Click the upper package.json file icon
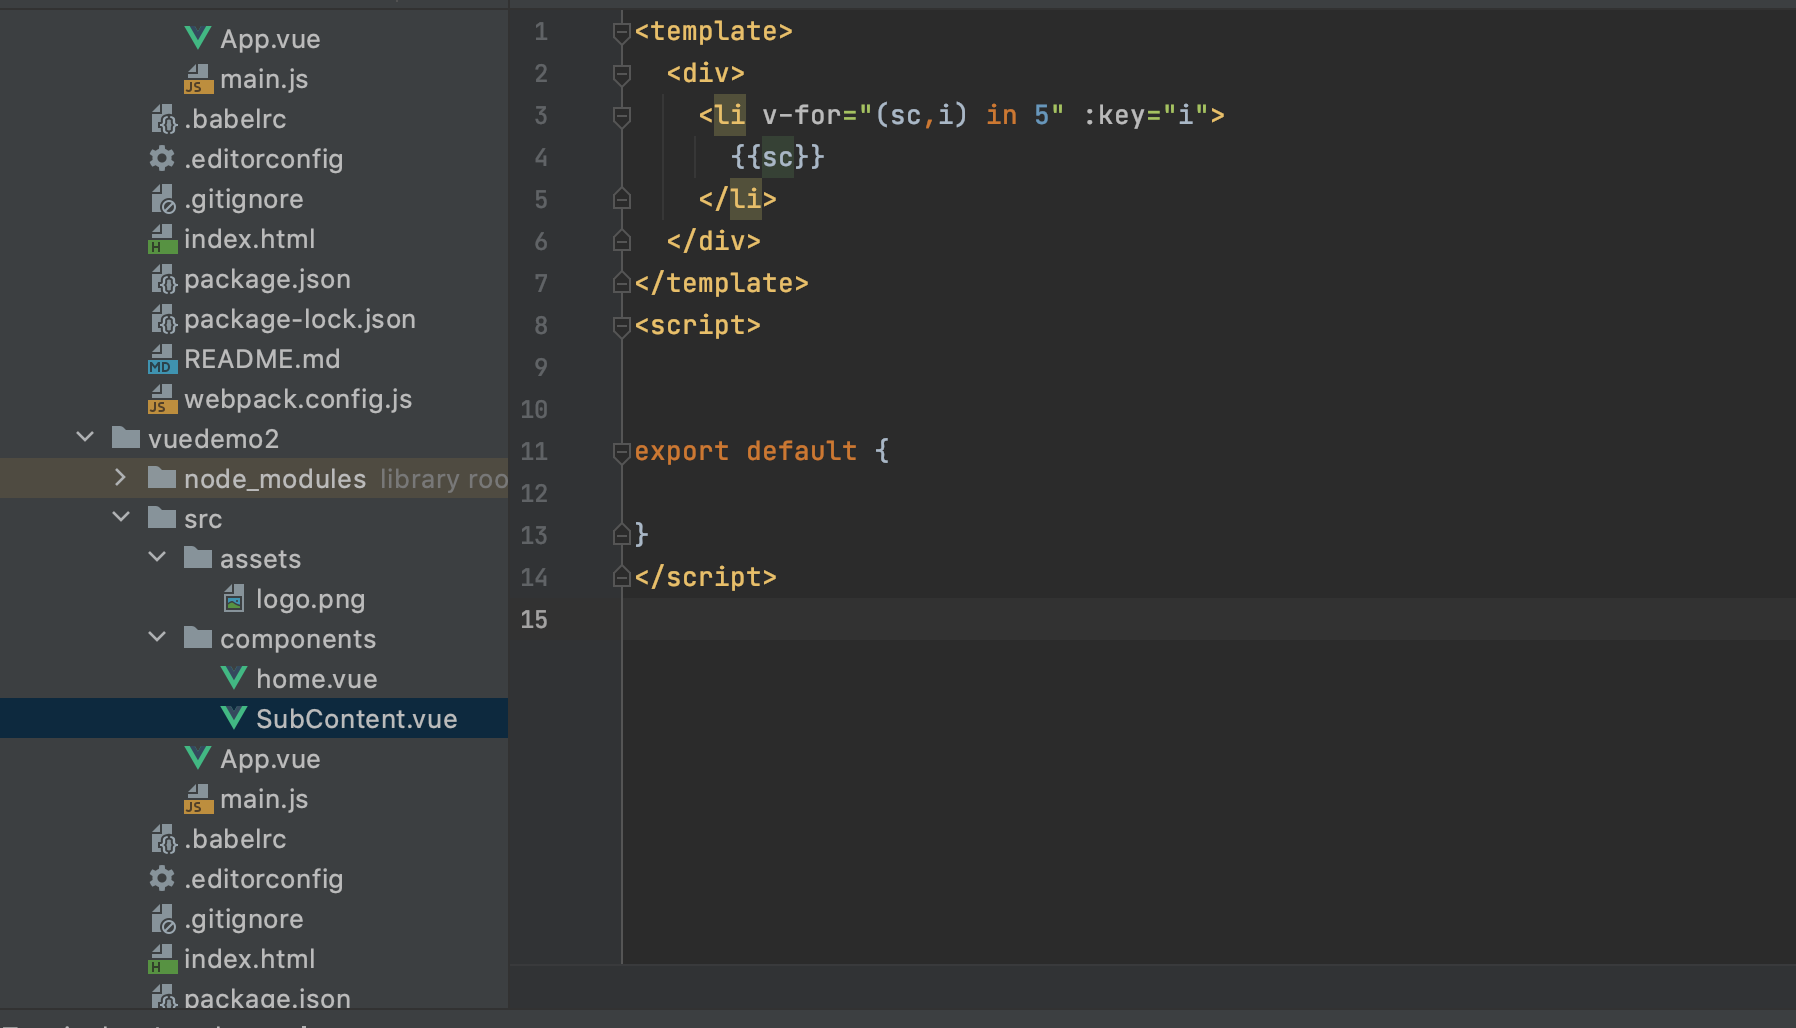Viewport: 1796px width, 1028px height. point(163,279)
